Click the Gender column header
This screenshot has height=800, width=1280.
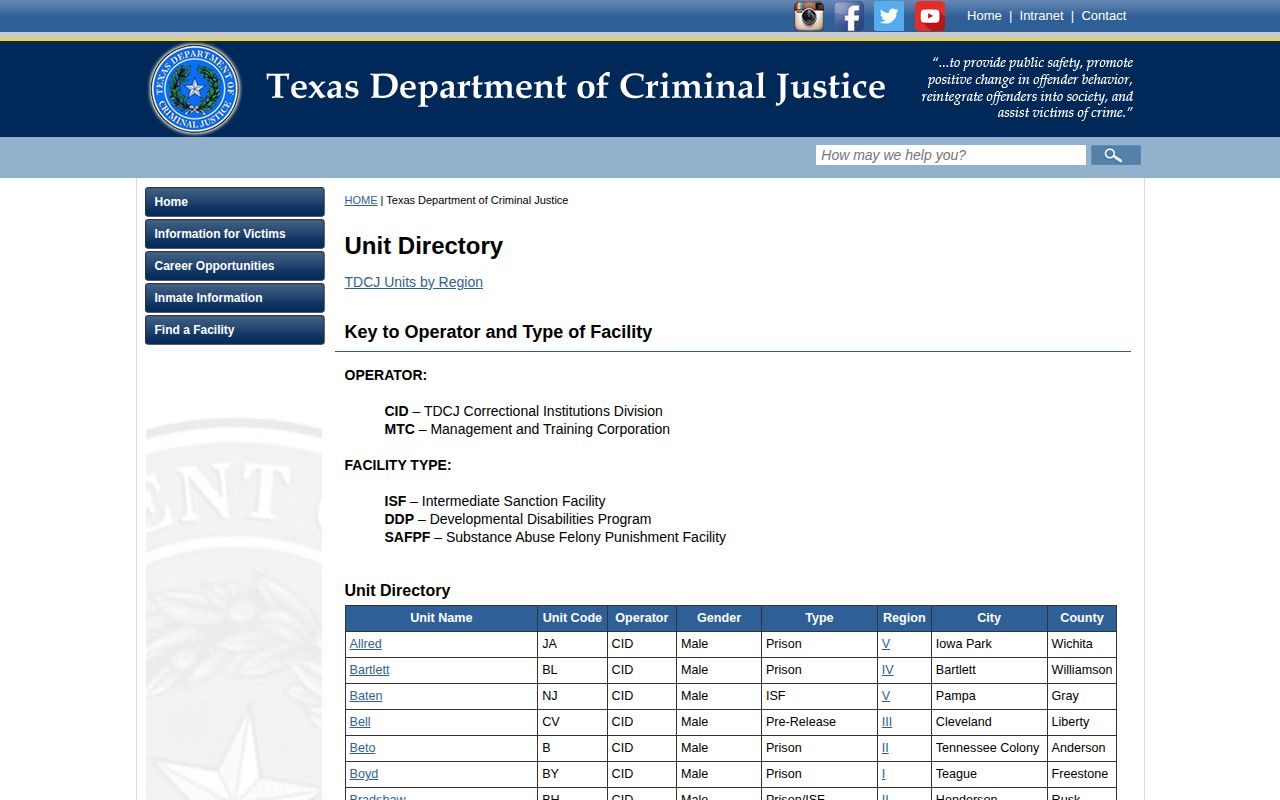tap(719, 618)
